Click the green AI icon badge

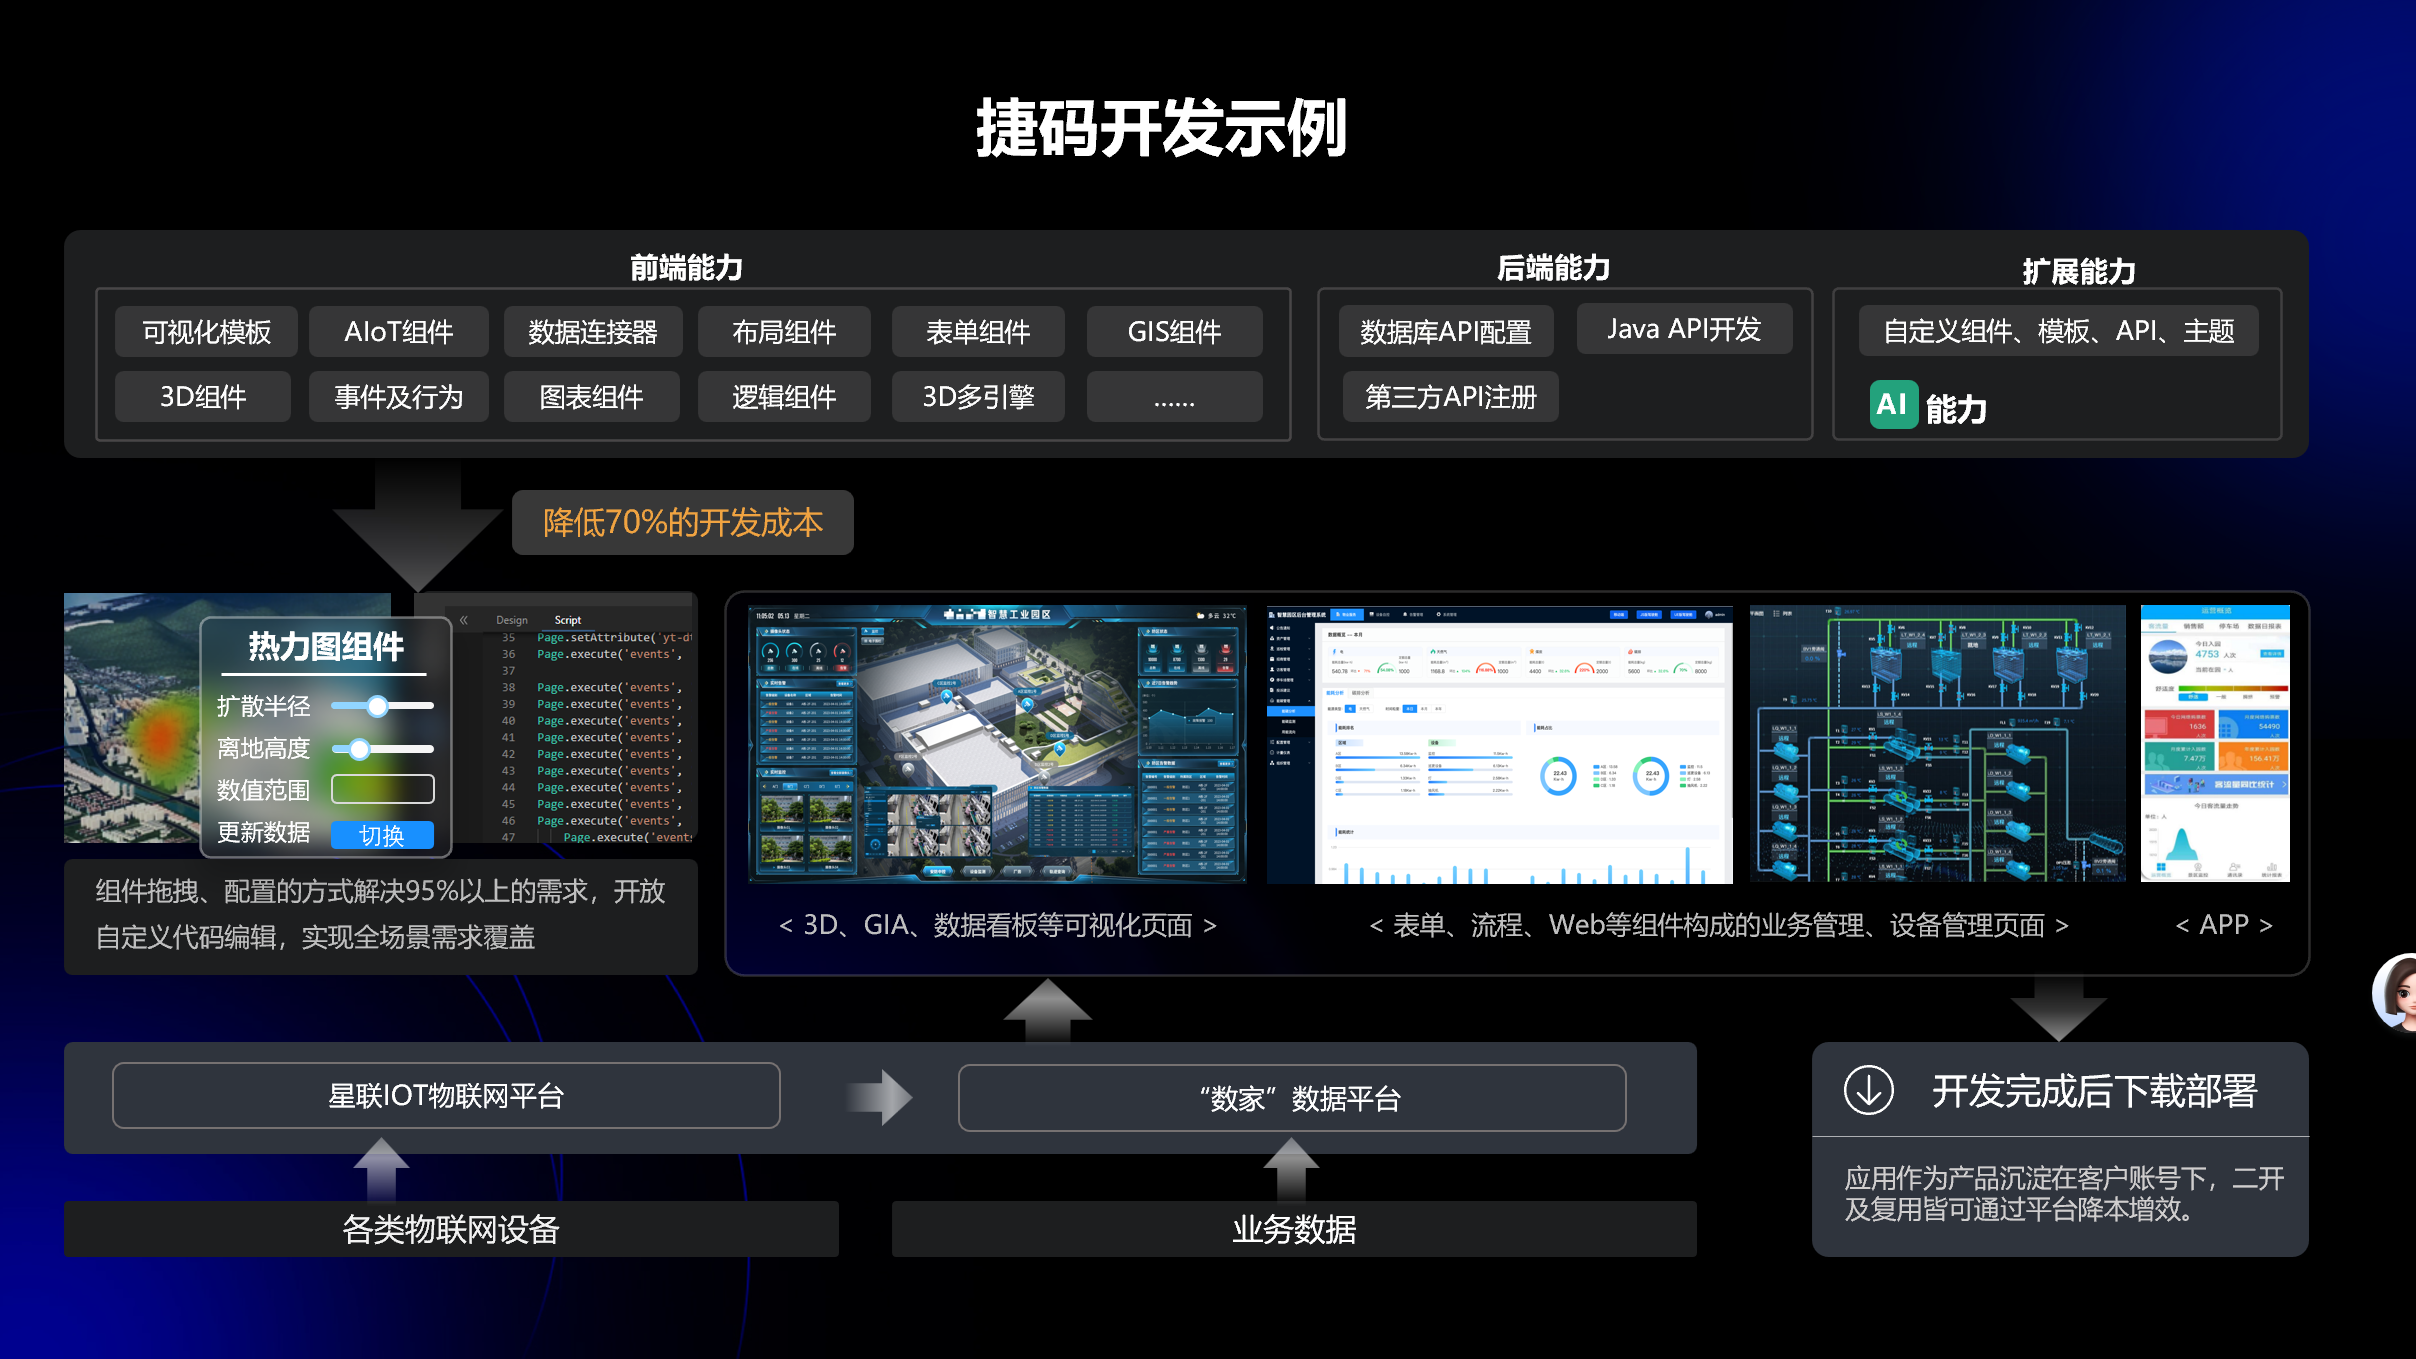[x=1893, y=404]
